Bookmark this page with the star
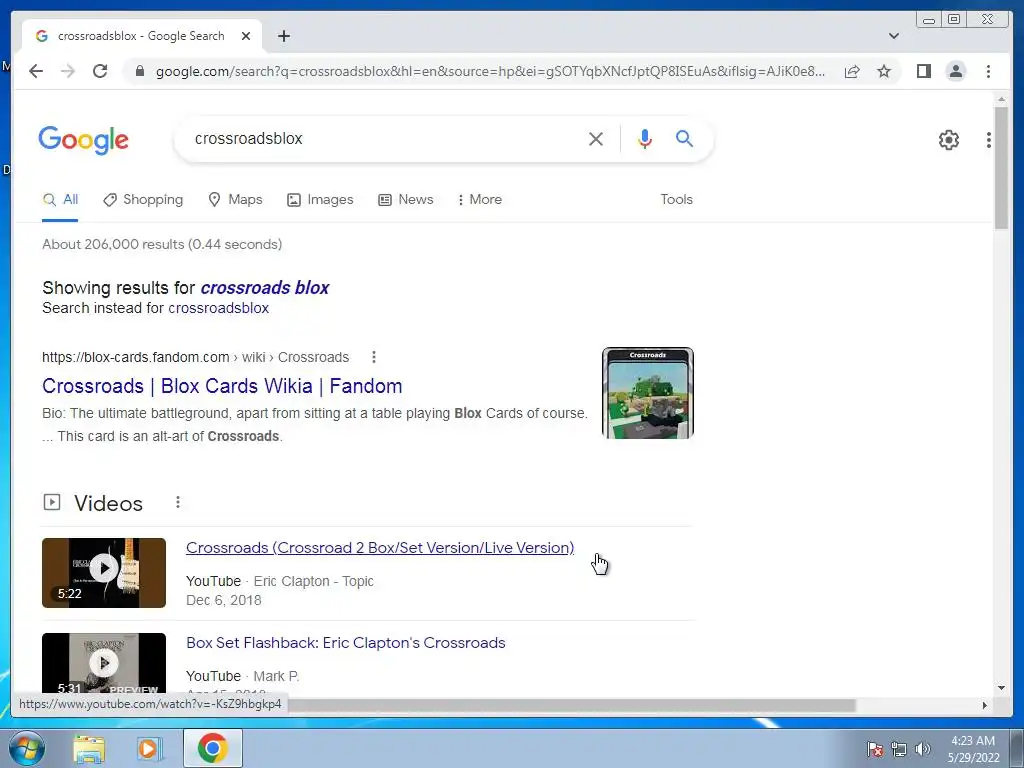The height and width of the screenshot is (768, 1024). coord(884,71)
